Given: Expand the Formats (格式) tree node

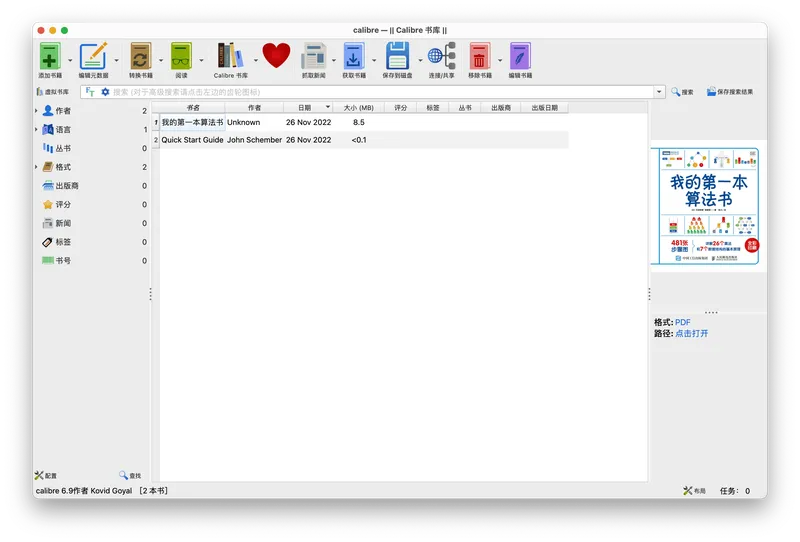Looking at the screenshot, I should coord(36,167).
